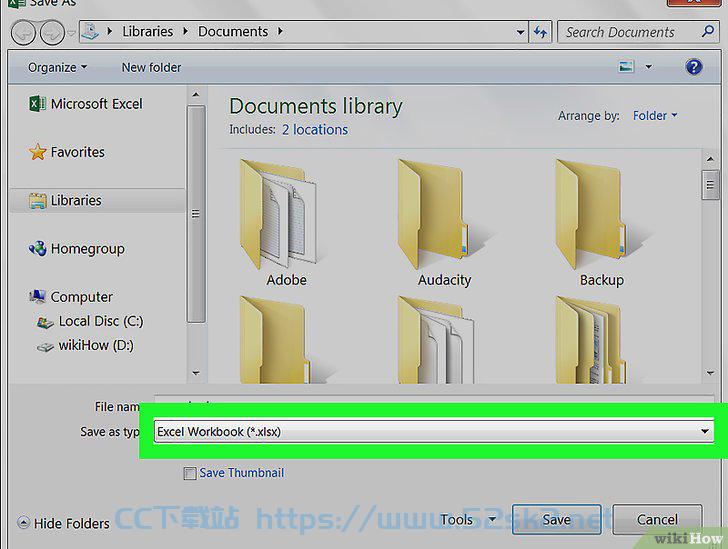This screenshot has height=549, width=728.
Task: Click the New folder button
Action: point(151,67)
